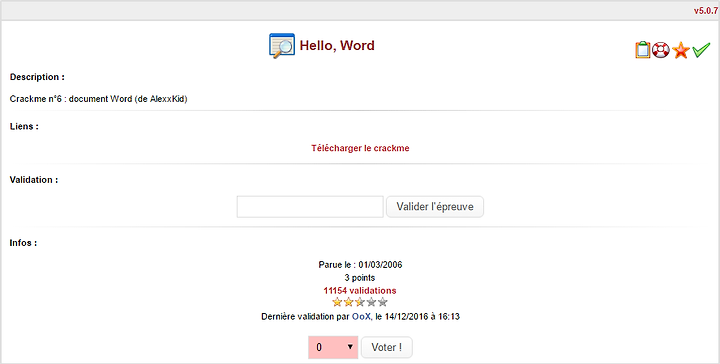Click the orange star favorite icon
Viewport: 720px width, 364px height.
click(x=681, y=50)
